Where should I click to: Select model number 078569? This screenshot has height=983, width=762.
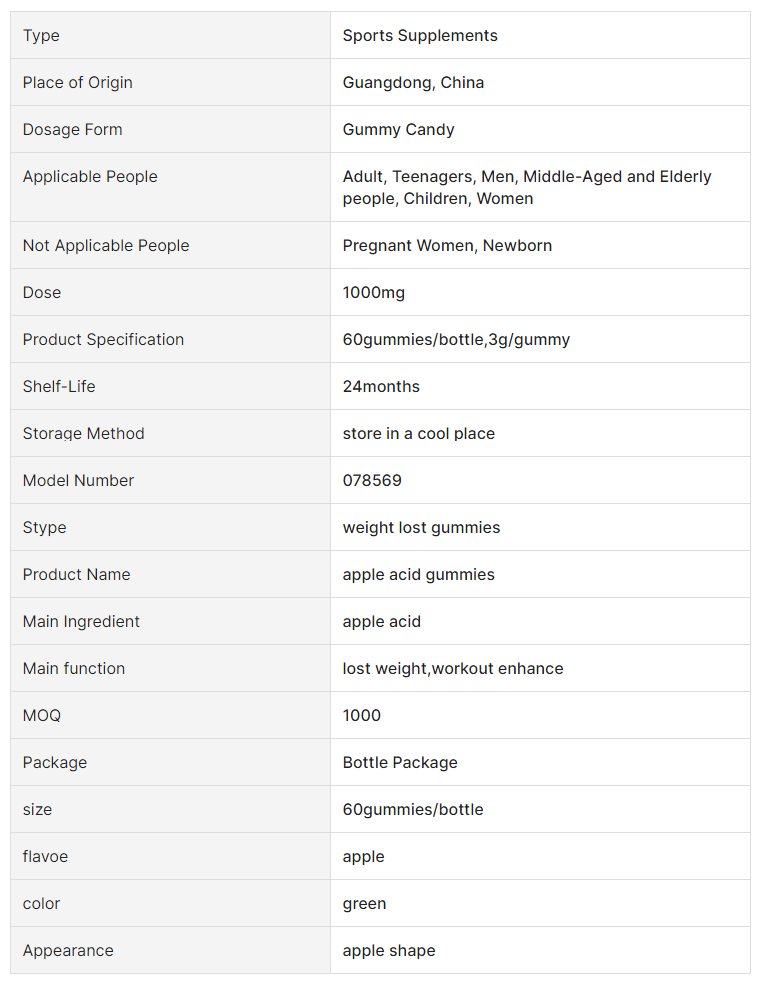point(372,481)
